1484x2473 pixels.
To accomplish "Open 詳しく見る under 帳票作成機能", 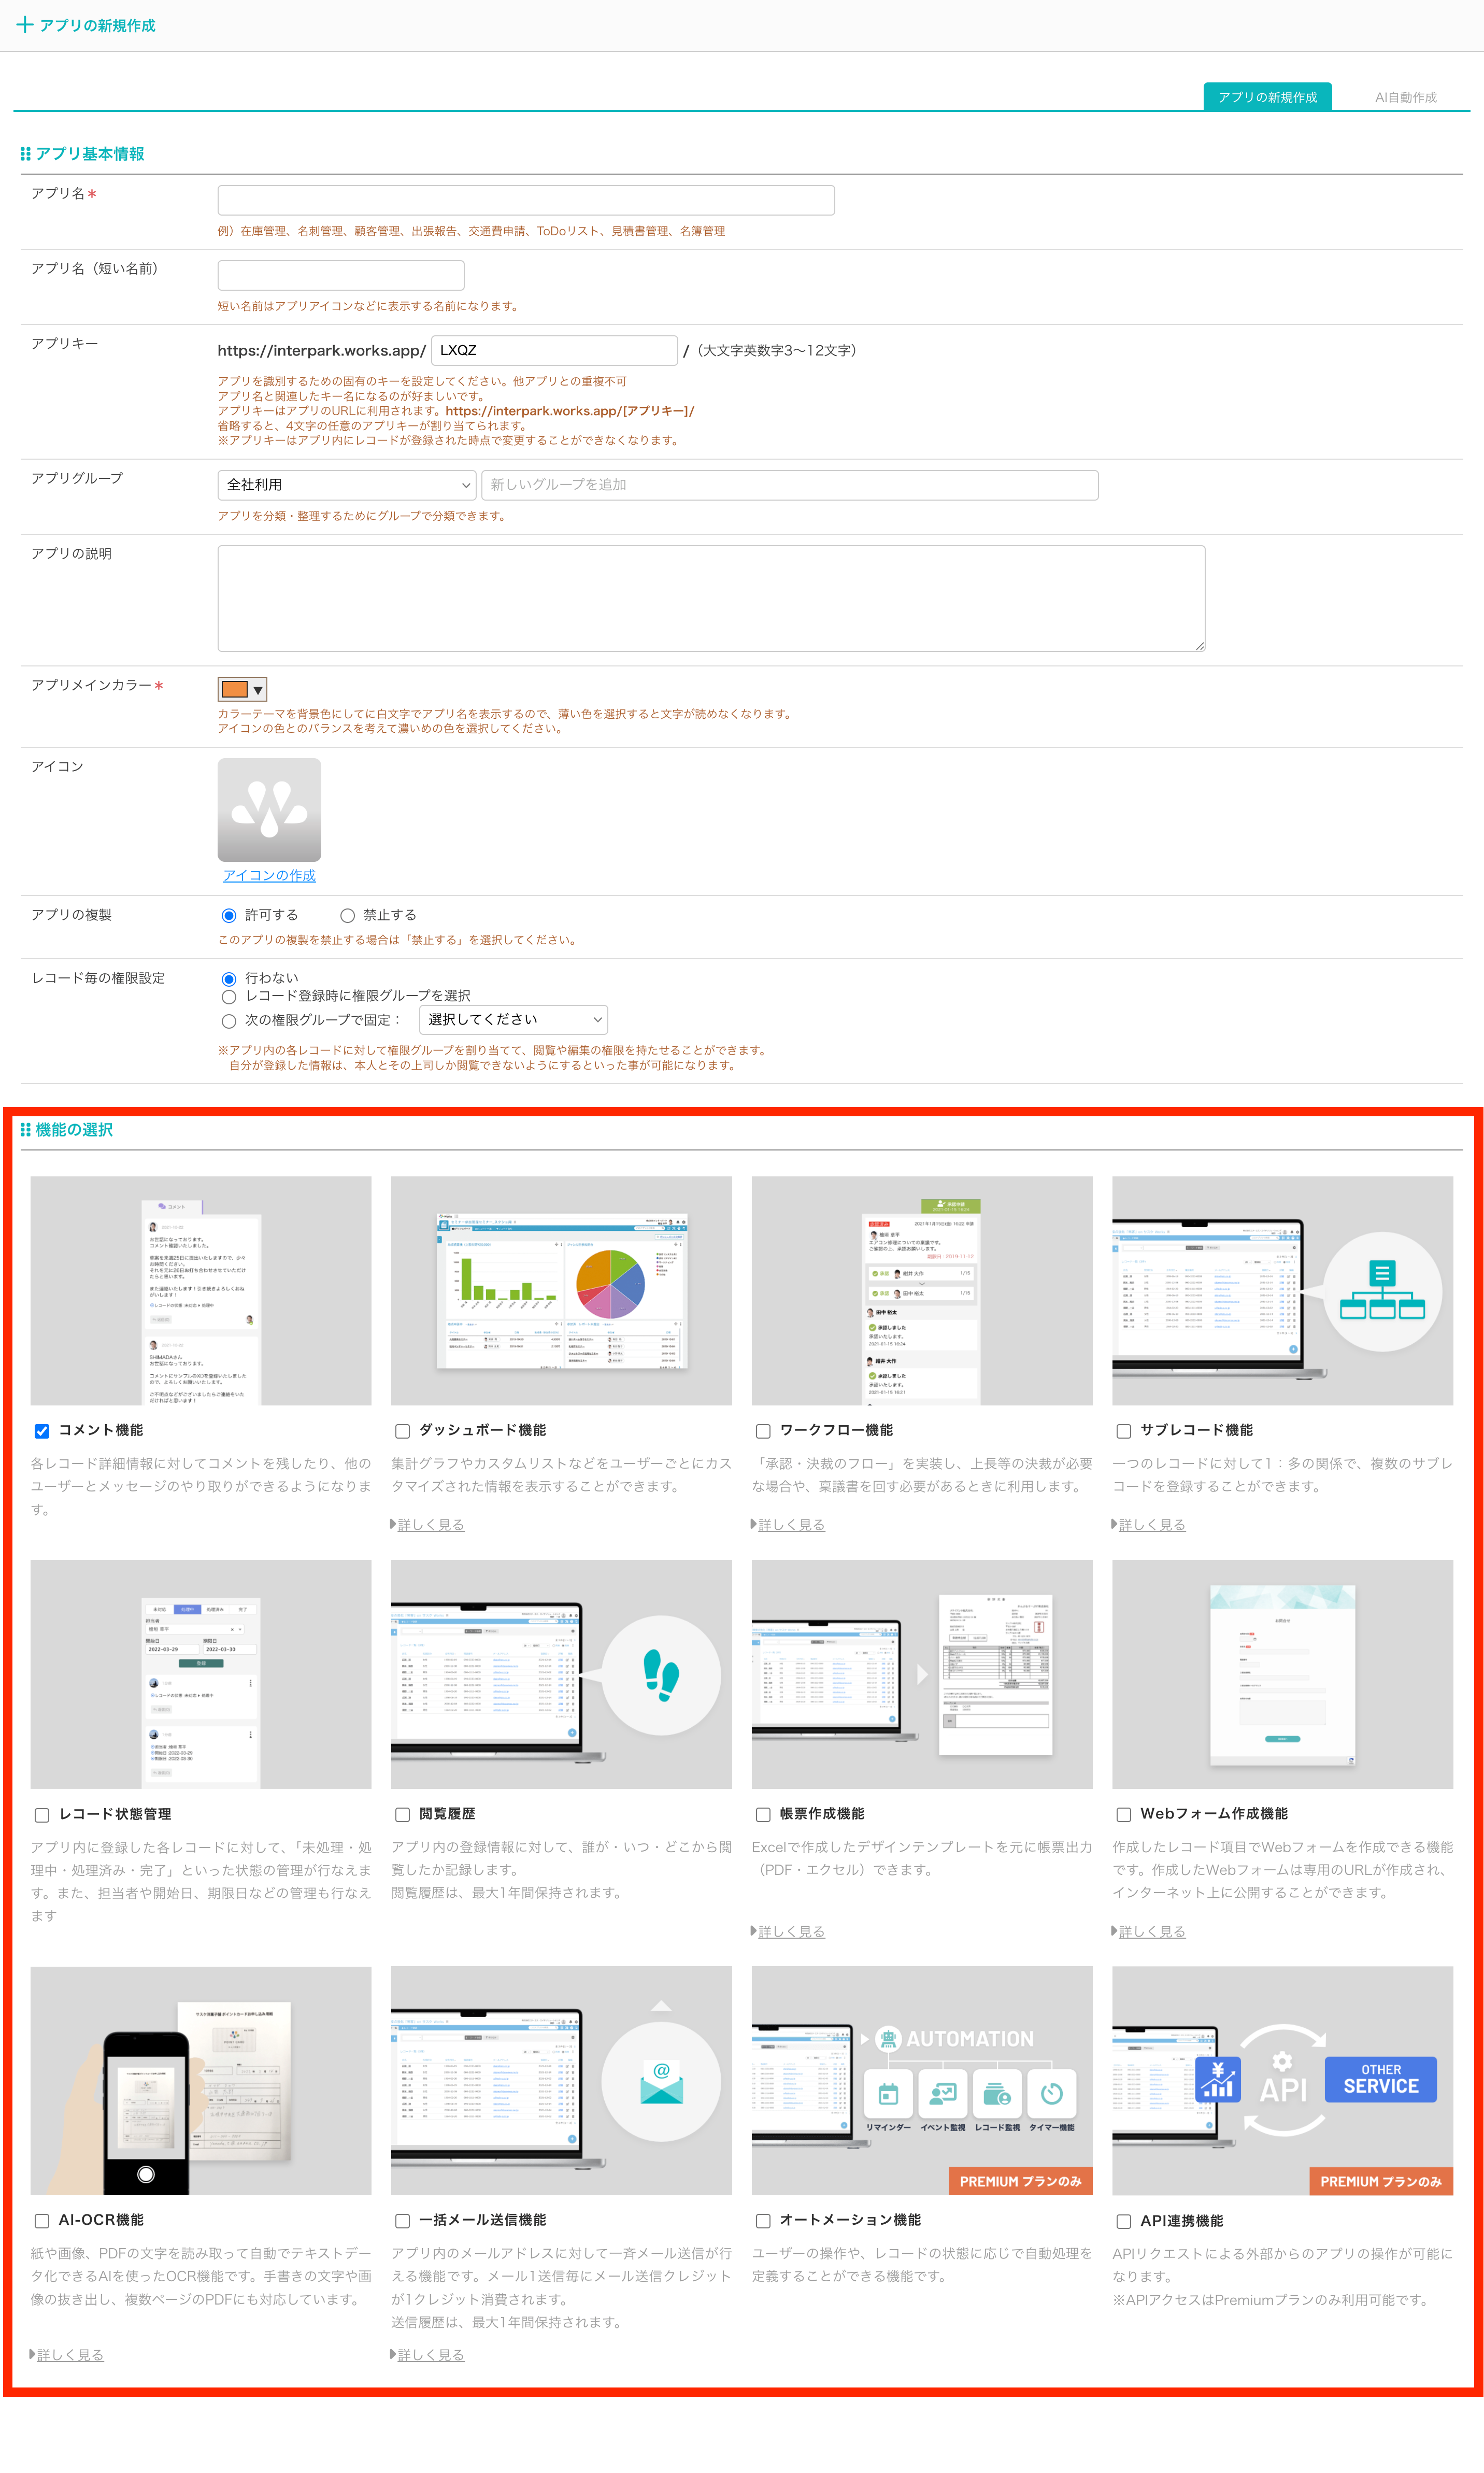I will pos(791,1931).
